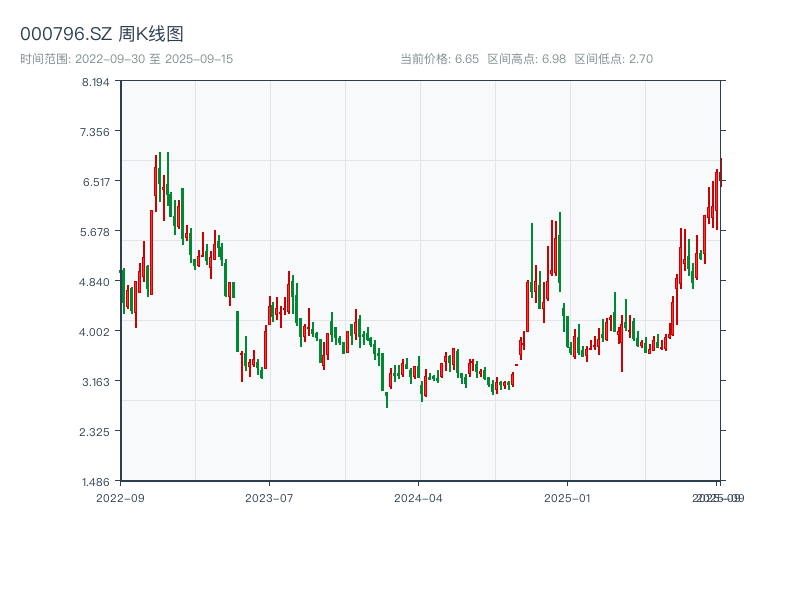Click x-axis label 2025-01
The height and width of the screenshot is (600, 800).
[x=567, y=498]
